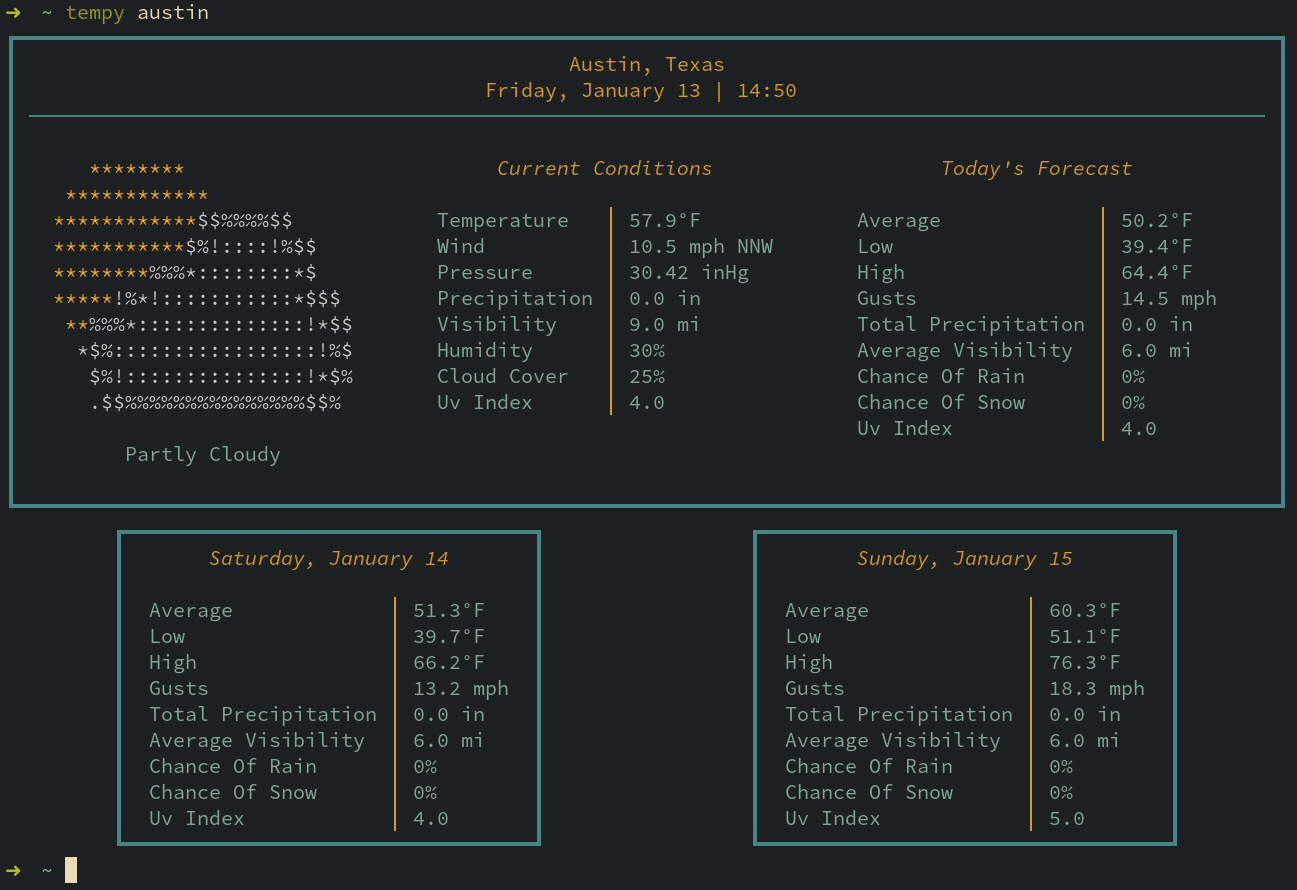Click the green arrow prompt at bottom

[14, 869]
